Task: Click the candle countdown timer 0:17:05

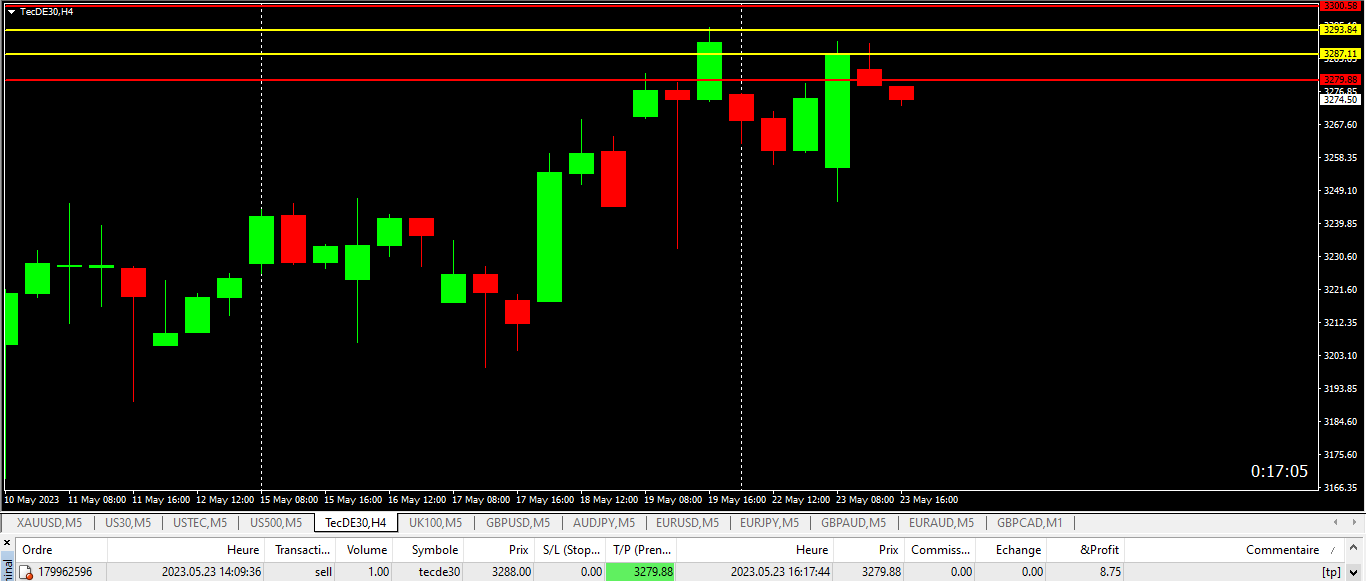Action: tap(1279, 471)
